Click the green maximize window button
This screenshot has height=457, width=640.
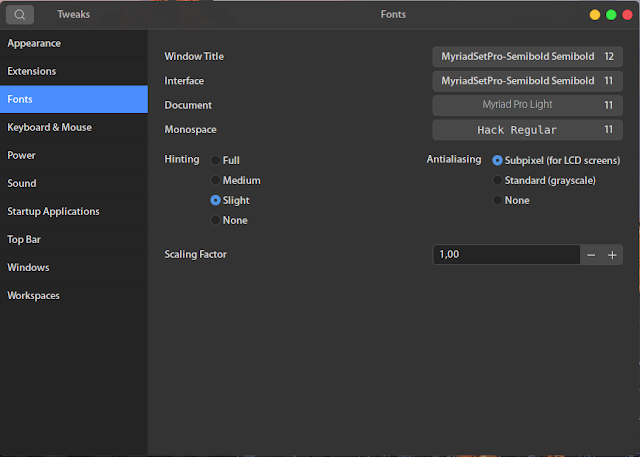coord(611,15)
